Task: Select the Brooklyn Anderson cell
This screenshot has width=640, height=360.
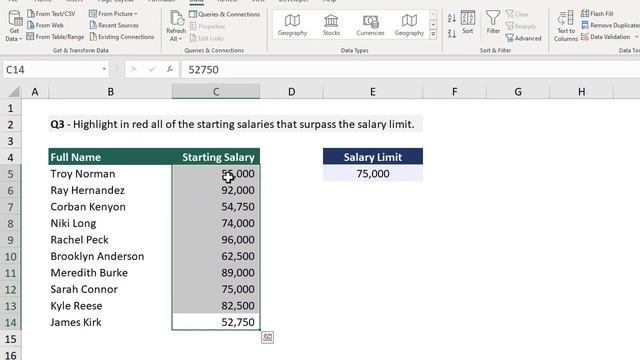Action: [x=110, y=256]
